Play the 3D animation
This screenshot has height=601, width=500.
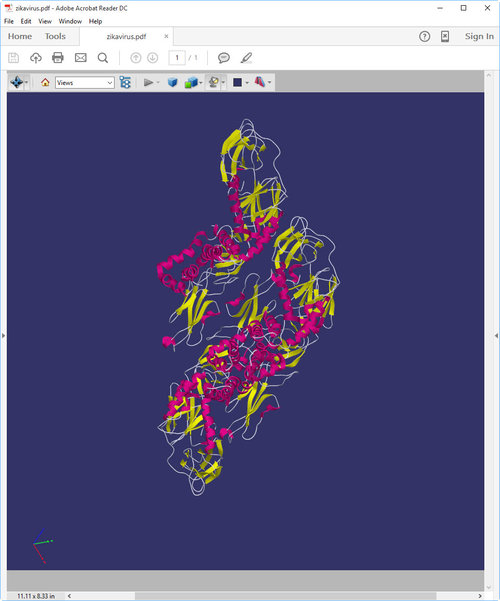point(148,82)
